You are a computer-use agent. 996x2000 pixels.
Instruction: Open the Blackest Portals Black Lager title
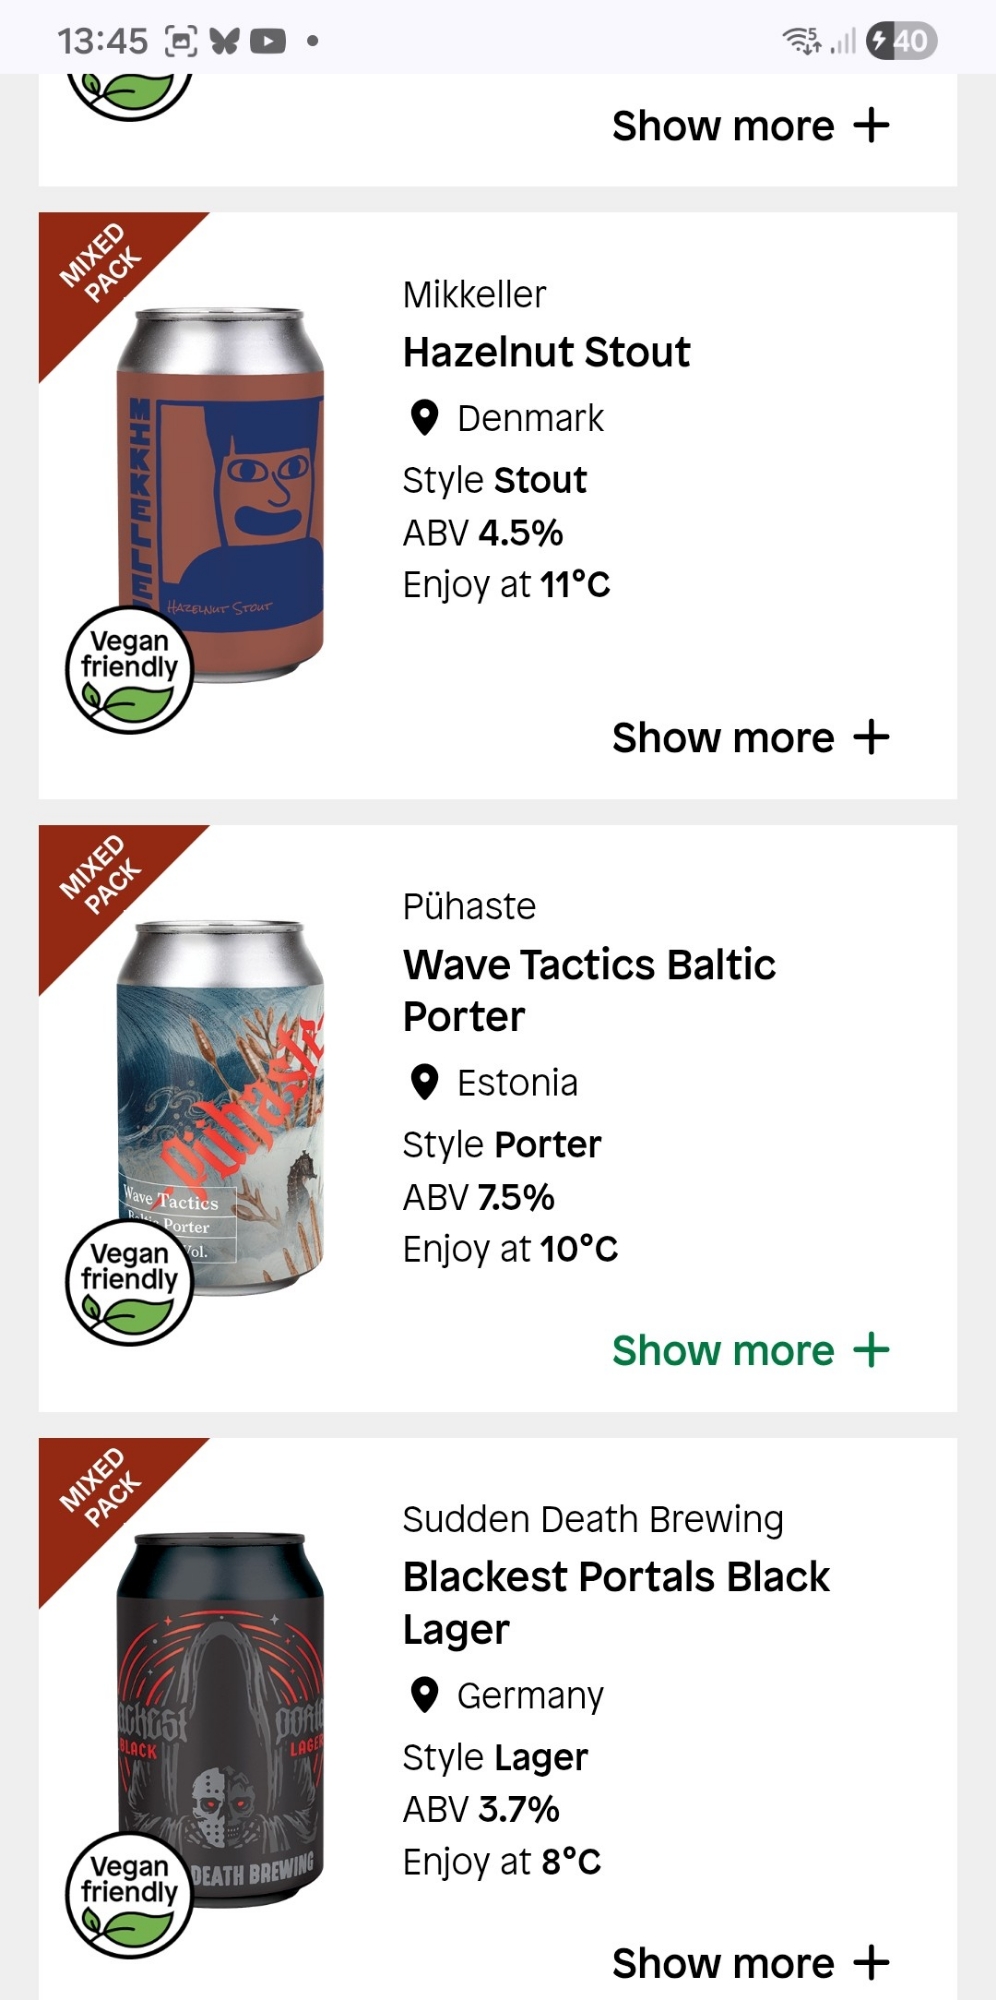(x=615, y=1603)
